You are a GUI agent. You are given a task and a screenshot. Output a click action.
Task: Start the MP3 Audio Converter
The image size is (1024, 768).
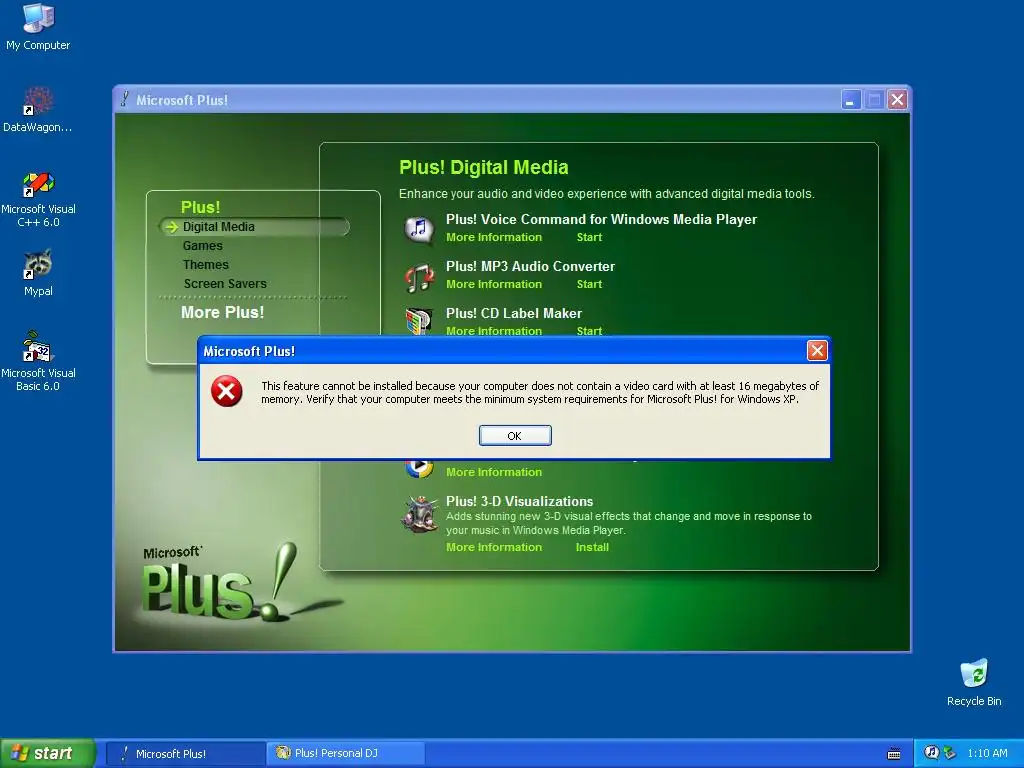coord(589,284)
